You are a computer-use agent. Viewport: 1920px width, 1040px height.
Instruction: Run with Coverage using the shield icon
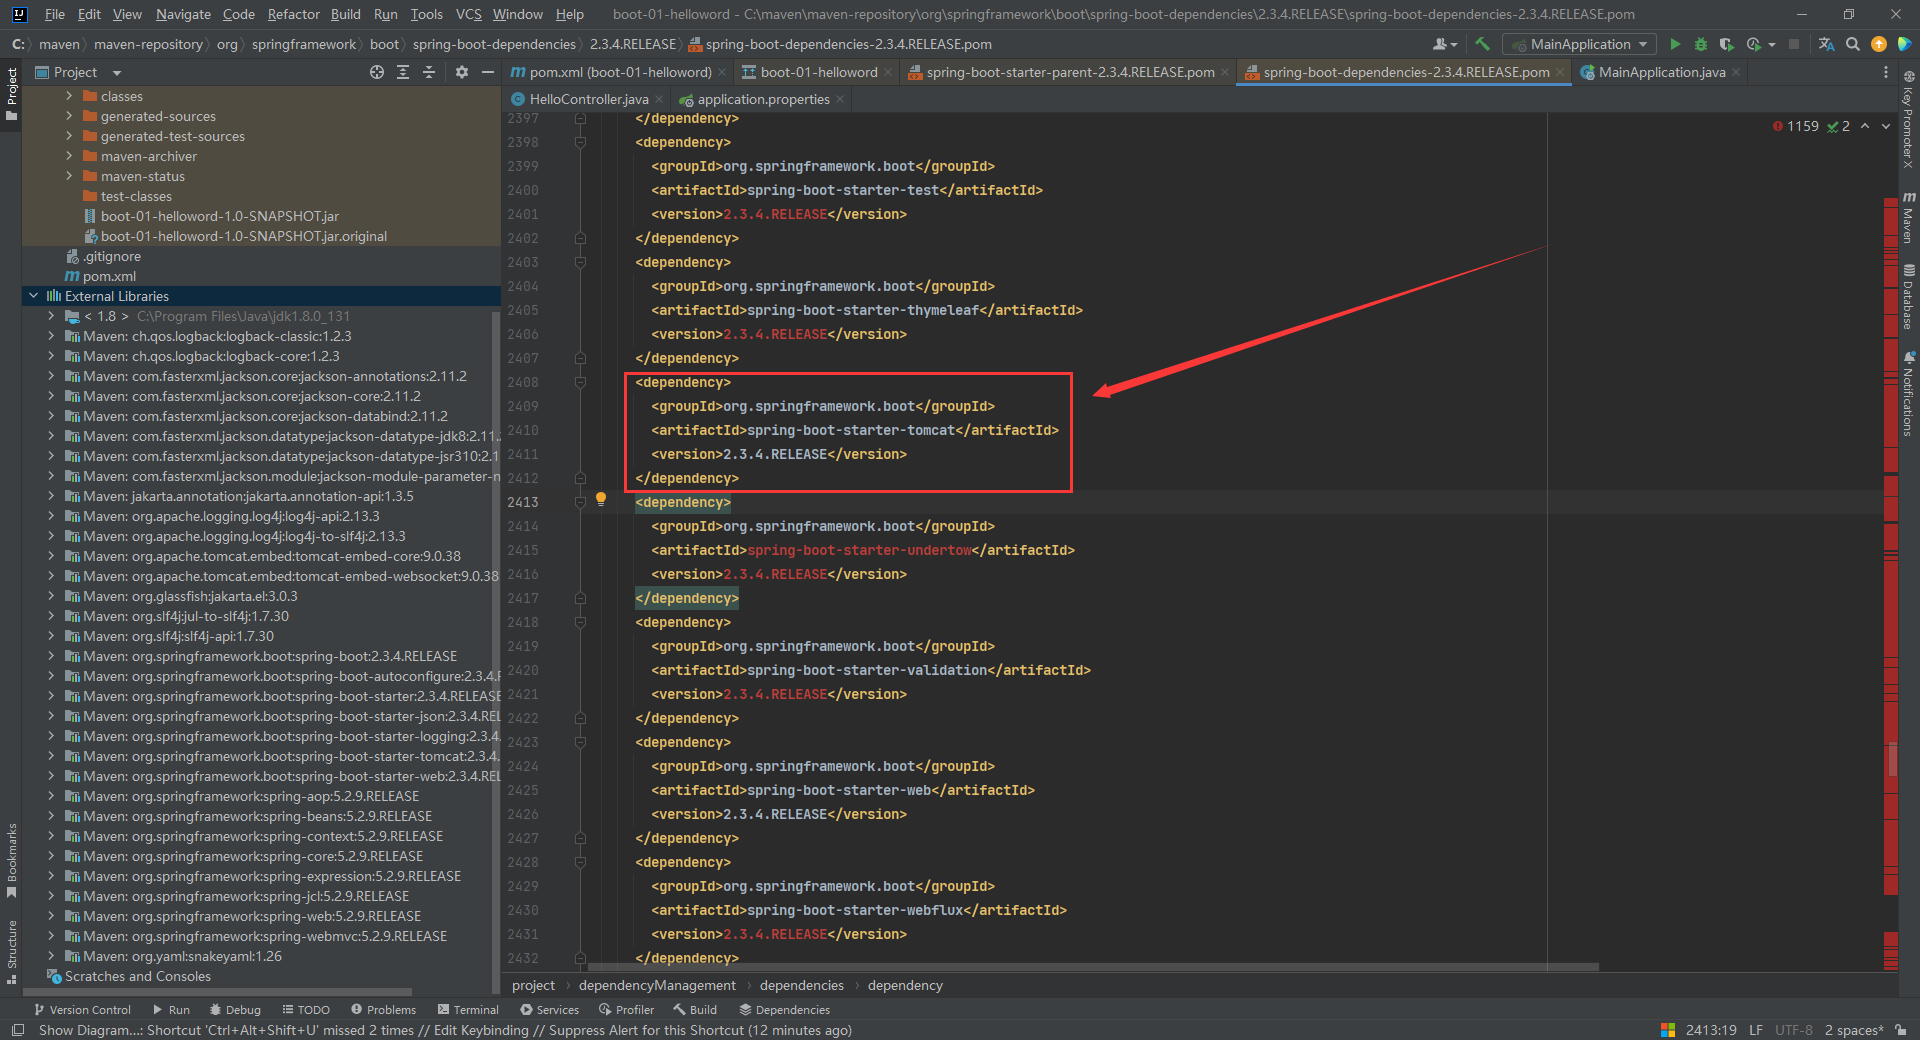click(1726, 44)
